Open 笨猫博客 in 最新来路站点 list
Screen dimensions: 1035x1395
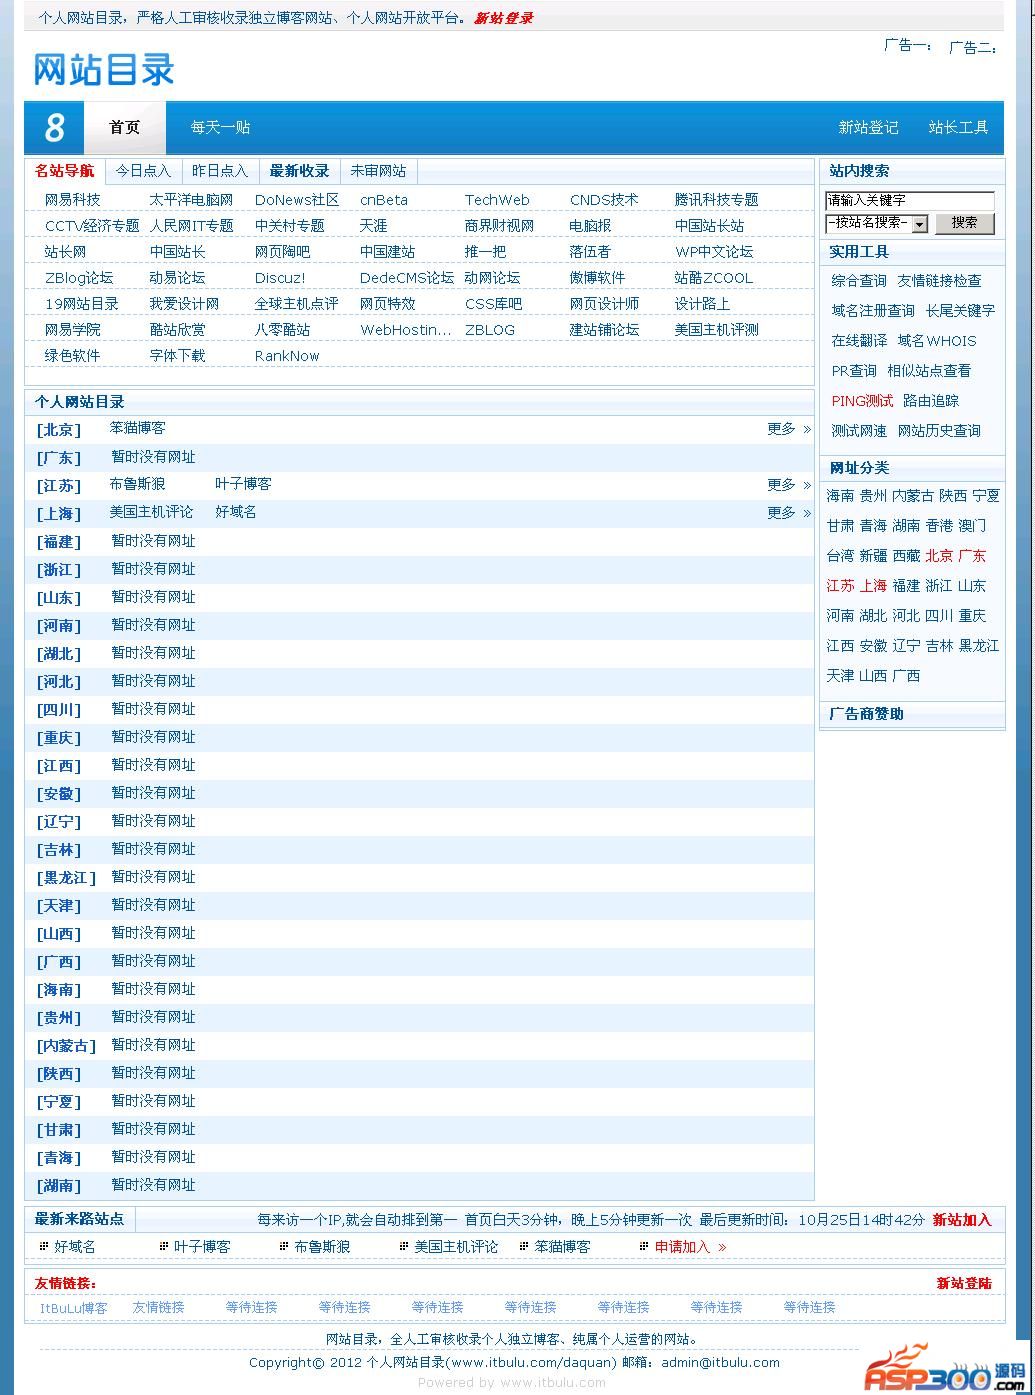(x=562, y=1247)
